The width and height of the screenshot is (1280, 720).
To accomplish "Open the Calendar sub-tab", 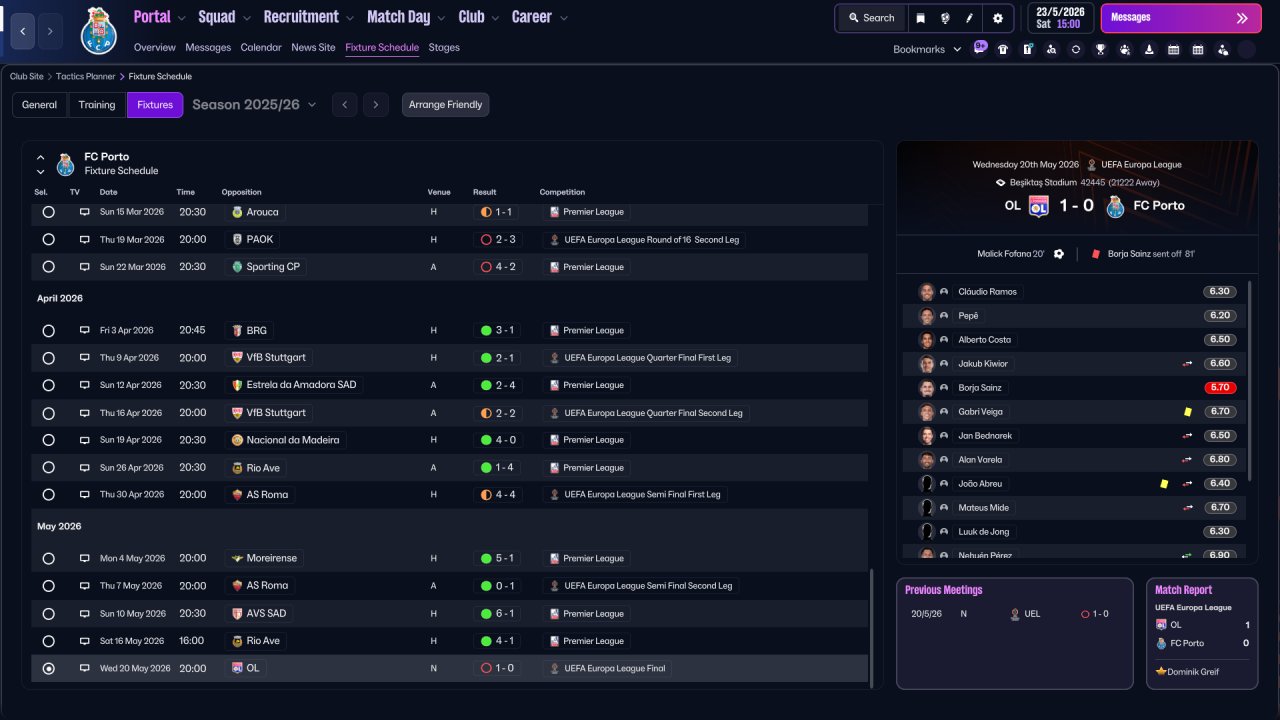I will [x=261, y=47].
